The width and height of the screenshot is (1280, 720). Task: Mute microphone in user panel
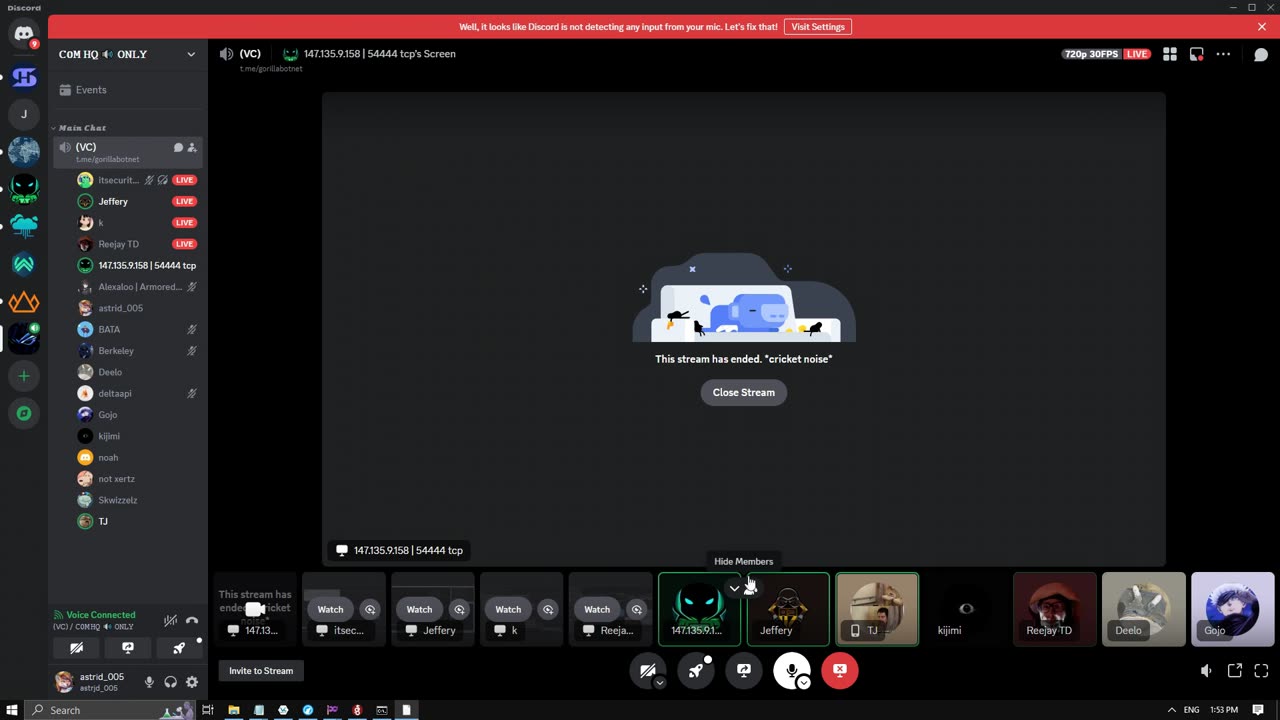(x=149, y=682)
